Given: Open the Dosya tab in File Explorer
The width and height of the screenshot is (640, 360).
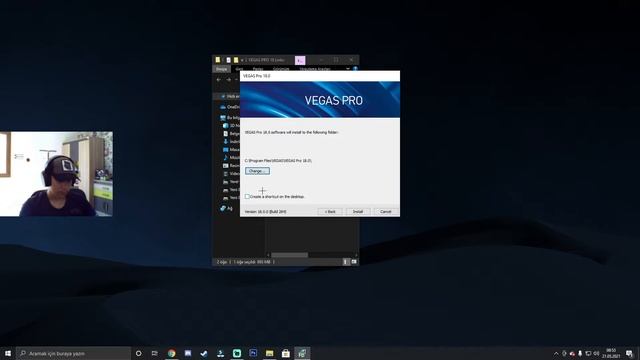Looking at the screenshot, I should coord(222,69).
